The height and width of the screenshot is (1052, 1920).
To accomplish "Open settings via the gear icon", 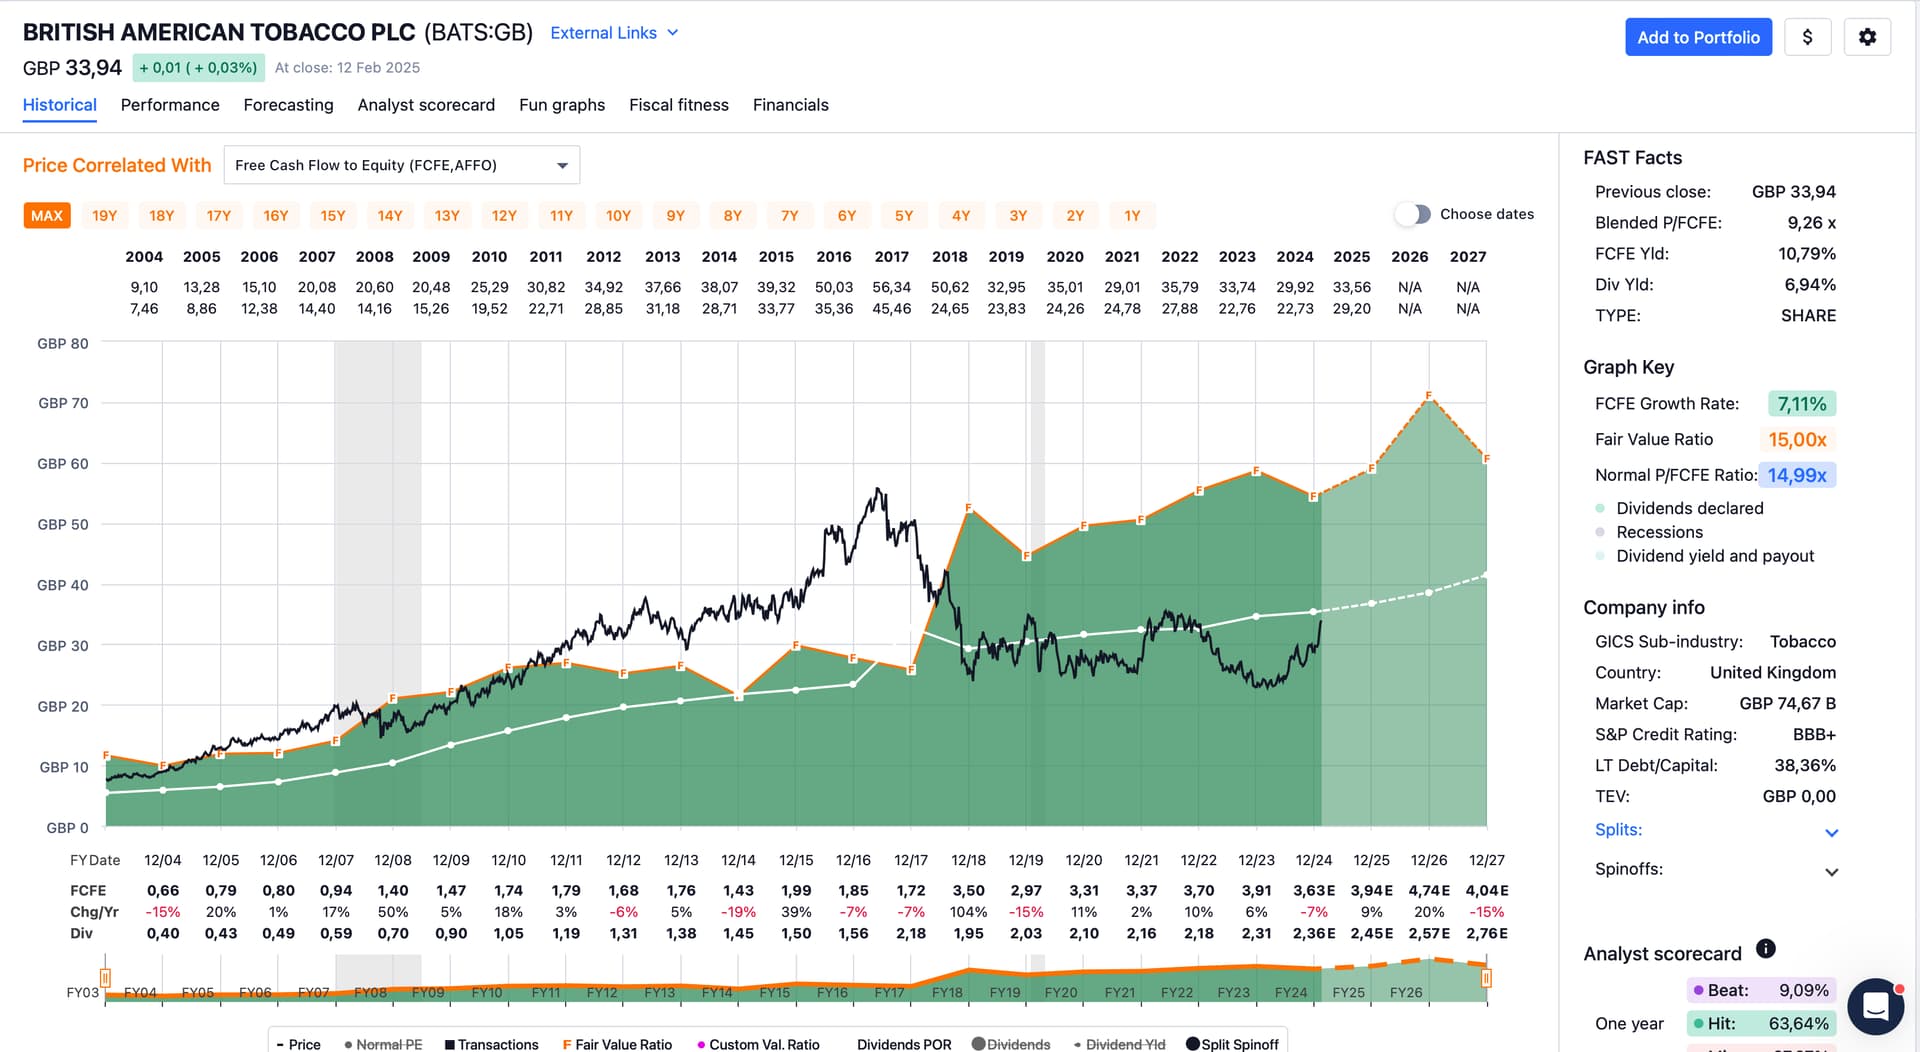I will point(1867,37).
